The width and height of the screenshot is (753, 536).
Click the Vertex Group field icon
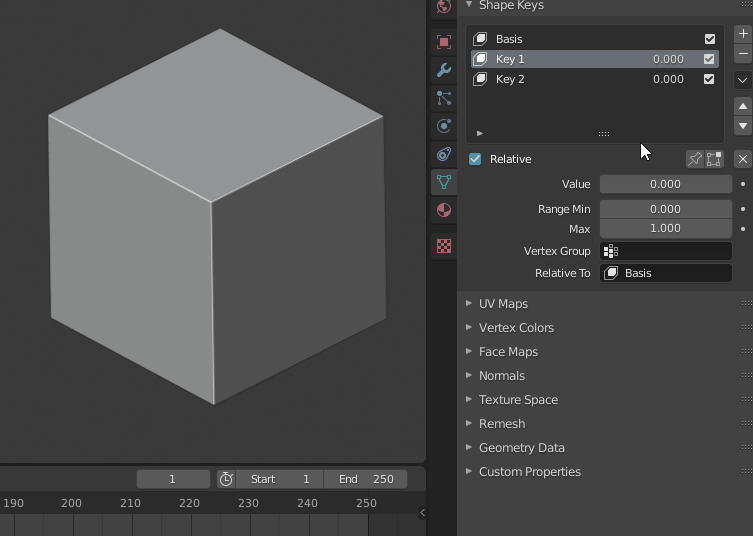point(611,251)
